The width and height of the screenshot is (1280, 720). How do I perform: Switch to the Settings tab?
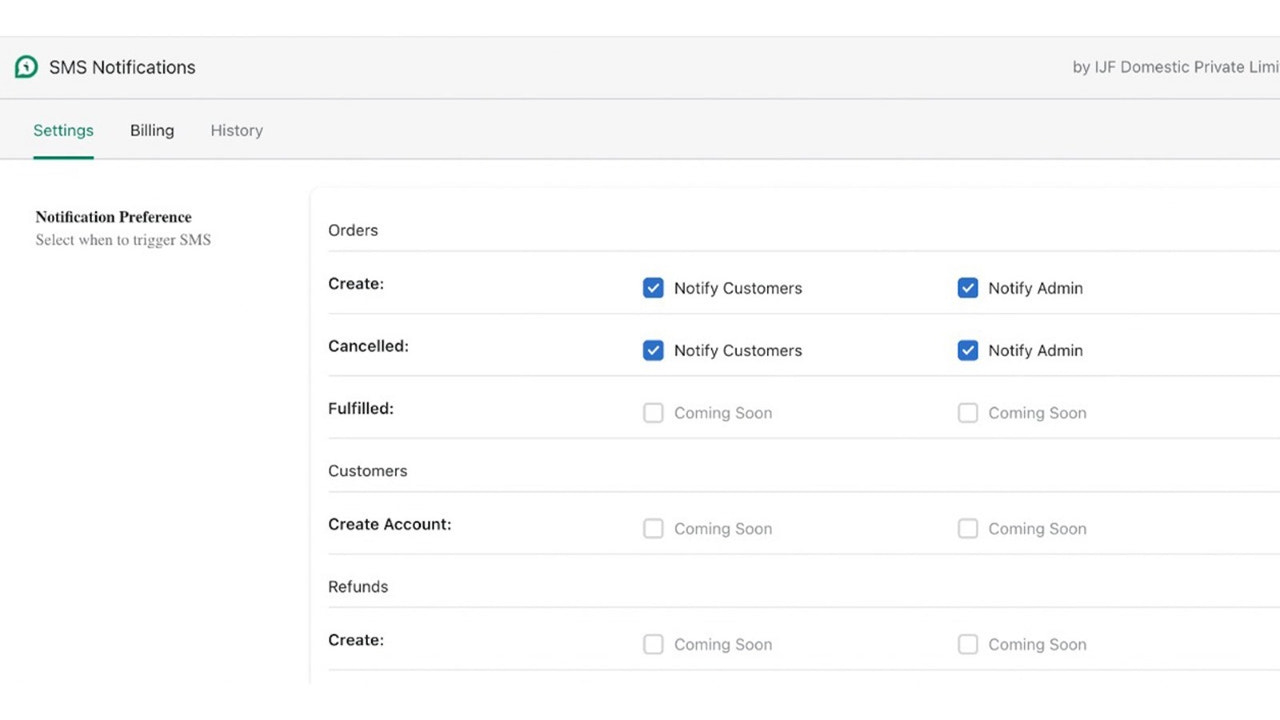[x=63, y=130]
